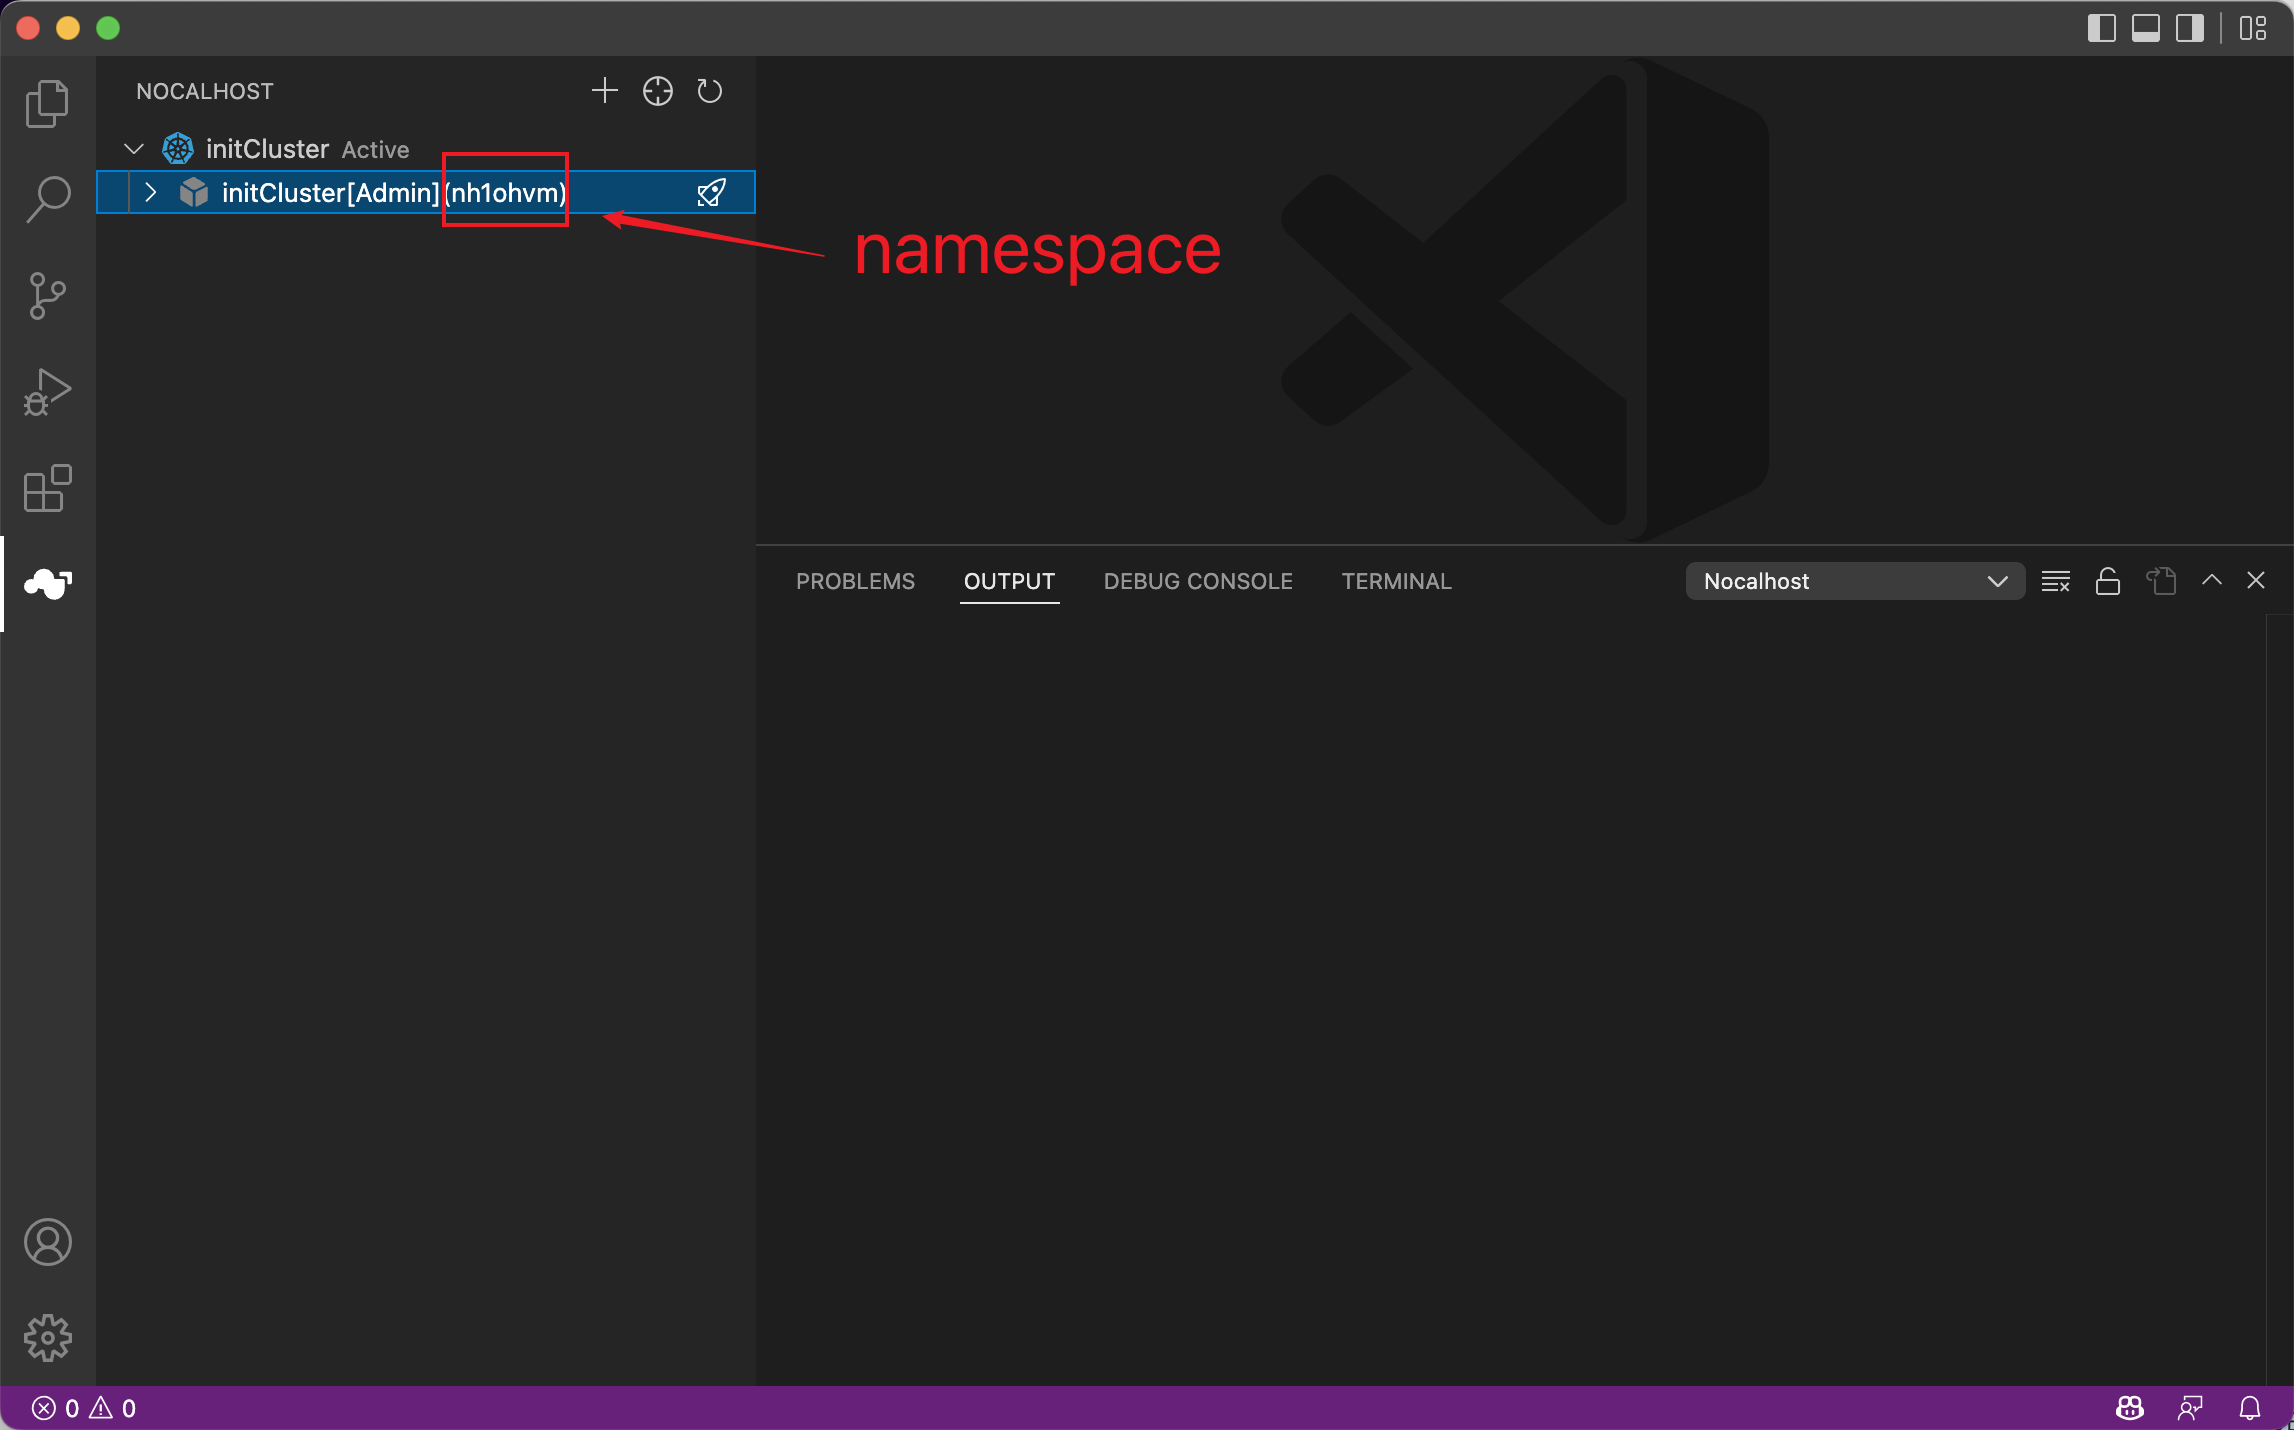Click the rocket install icon on namespace row
Viewport: 2294px width, 1430px height.
[x=711, y=192]
